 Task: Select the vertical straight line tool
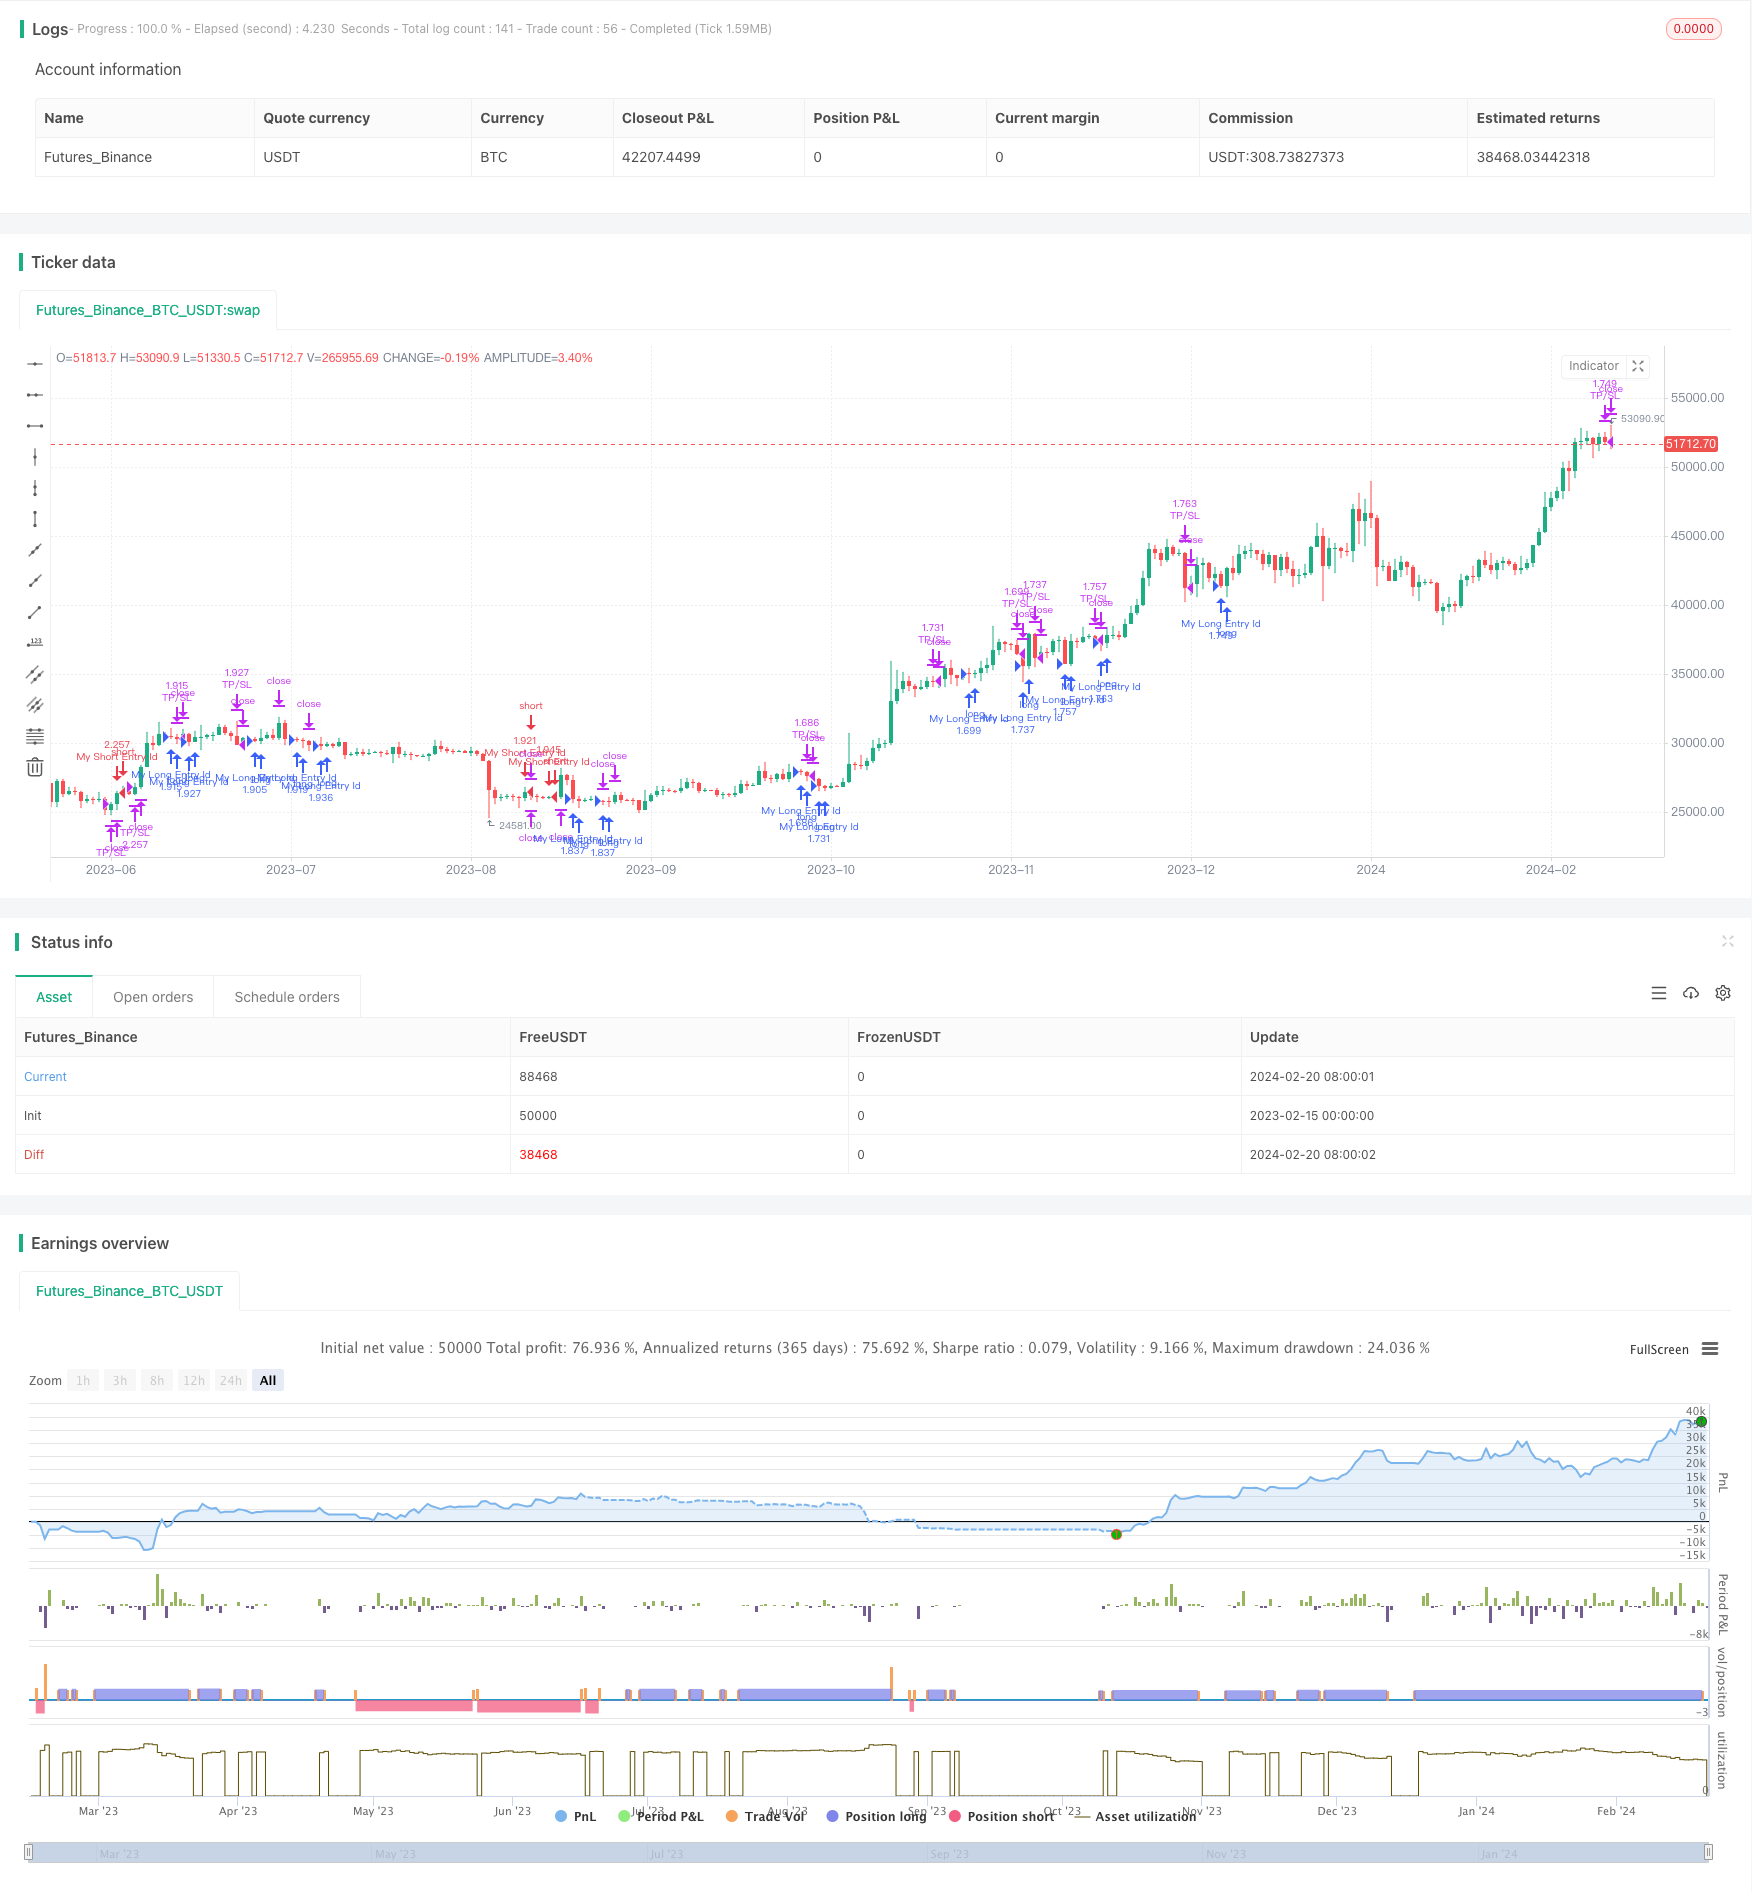tap(35, 457)
